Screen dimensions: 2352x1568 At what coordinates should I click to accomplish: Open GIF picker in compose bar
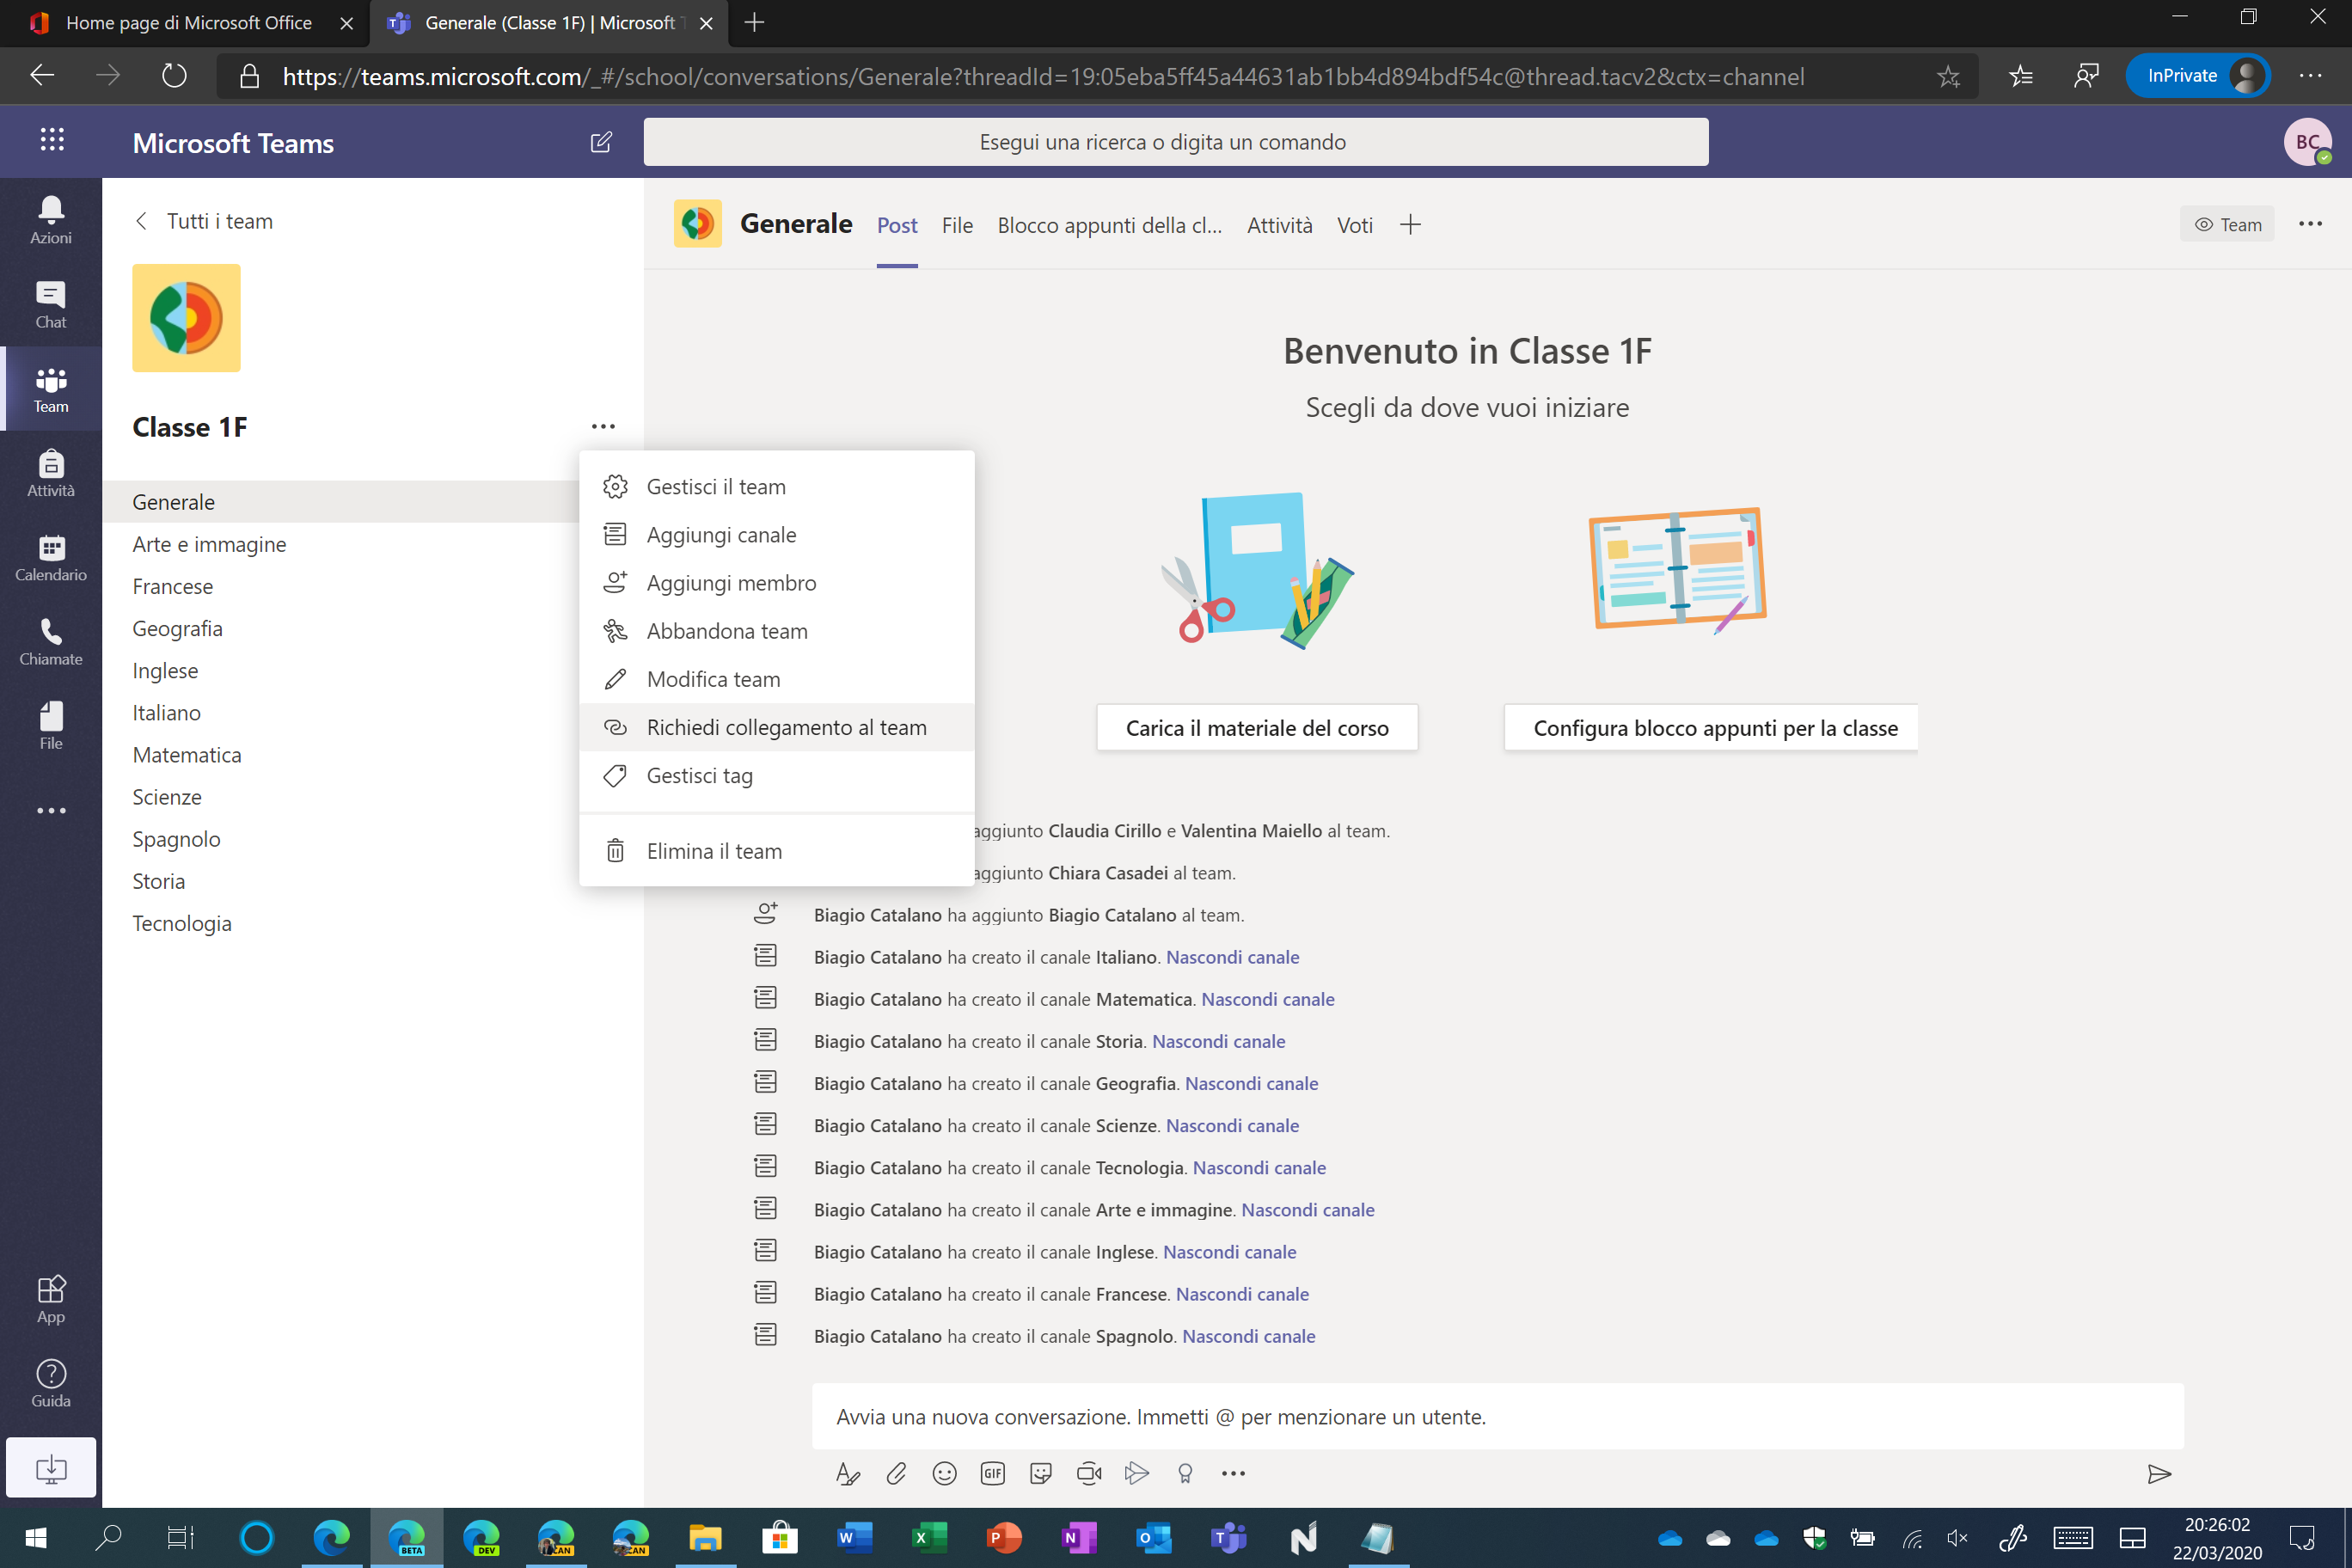pos(992,1473)
